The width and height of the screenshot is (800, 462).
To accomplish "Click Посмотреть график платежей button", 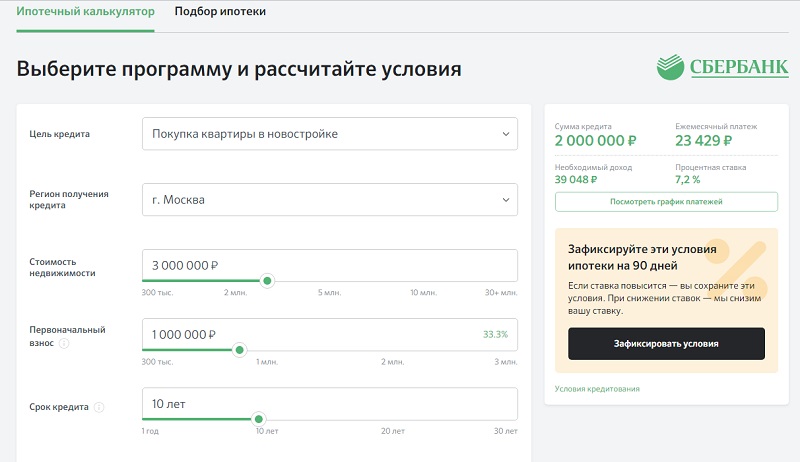I will pos(666,202).
